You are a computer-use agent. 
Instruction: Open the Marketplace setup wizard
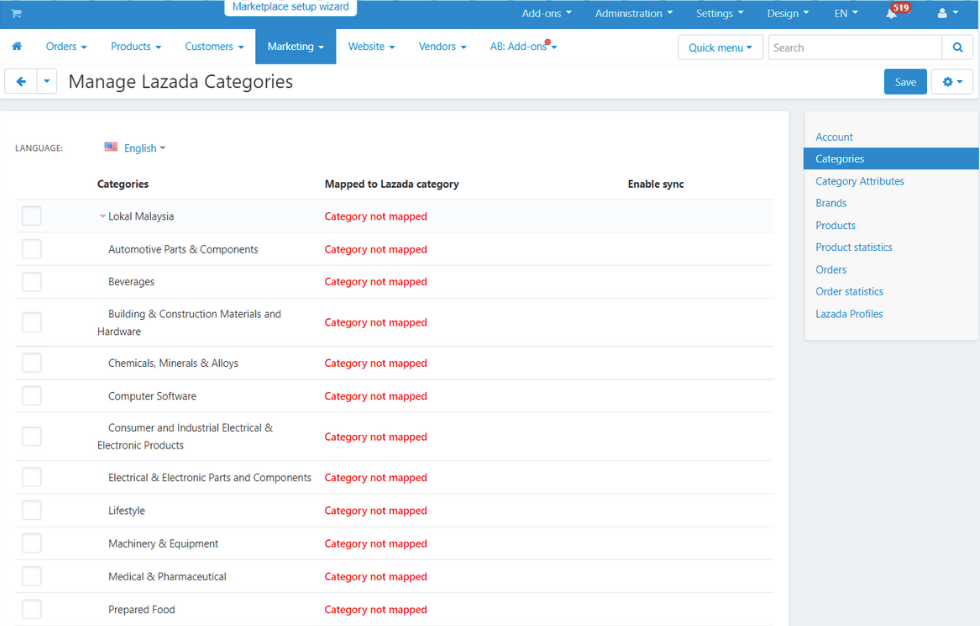[291, 7]
